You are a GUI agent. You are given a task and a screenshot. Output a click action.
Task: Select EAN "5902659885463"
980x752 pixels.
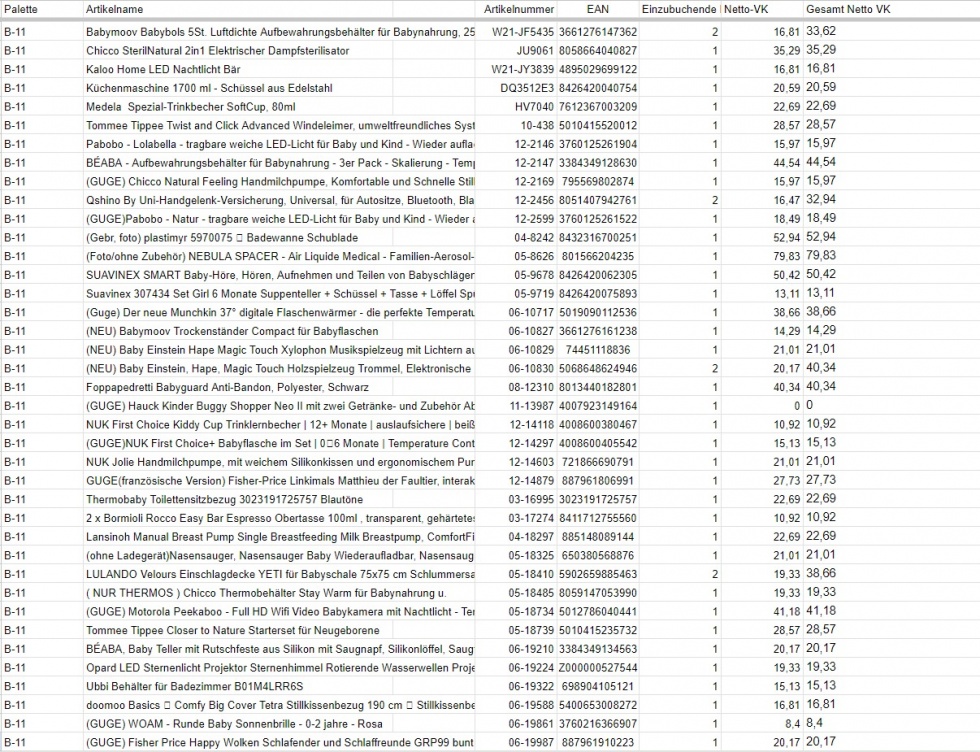[598, 574]
